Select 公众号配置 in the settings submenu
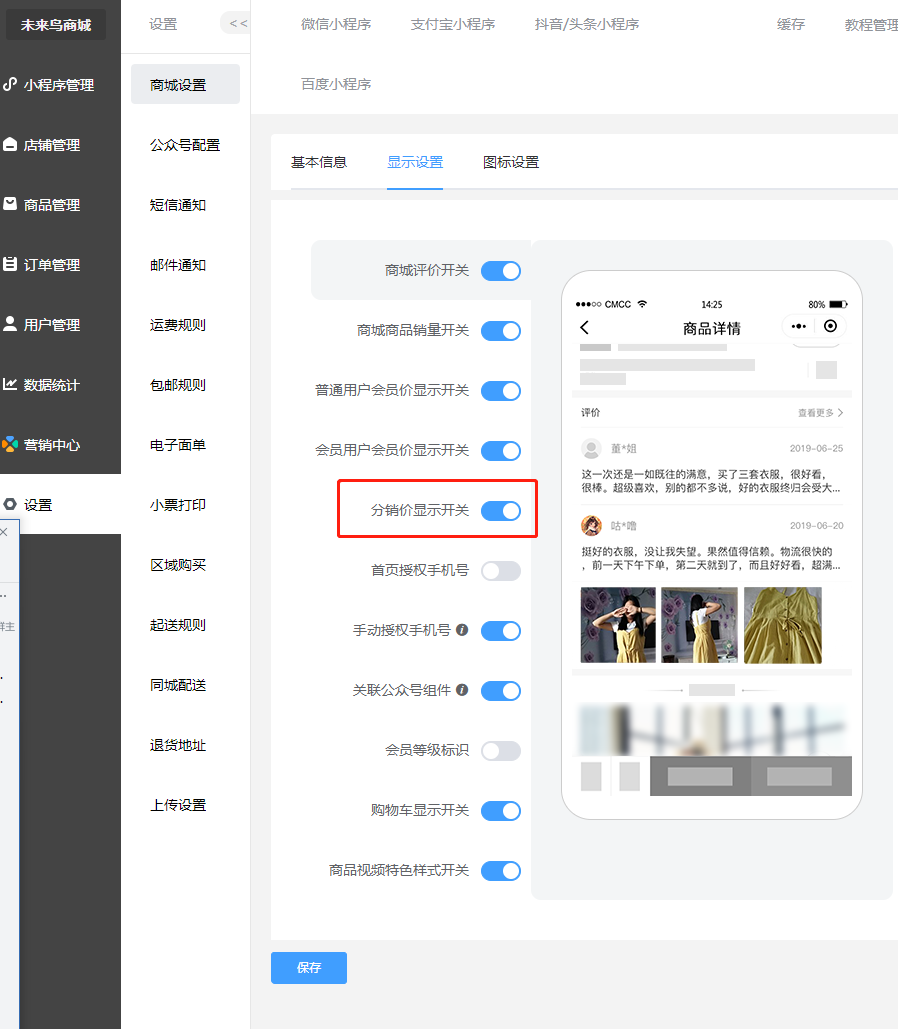898x1029 pixels. click(x=185, y=145)
